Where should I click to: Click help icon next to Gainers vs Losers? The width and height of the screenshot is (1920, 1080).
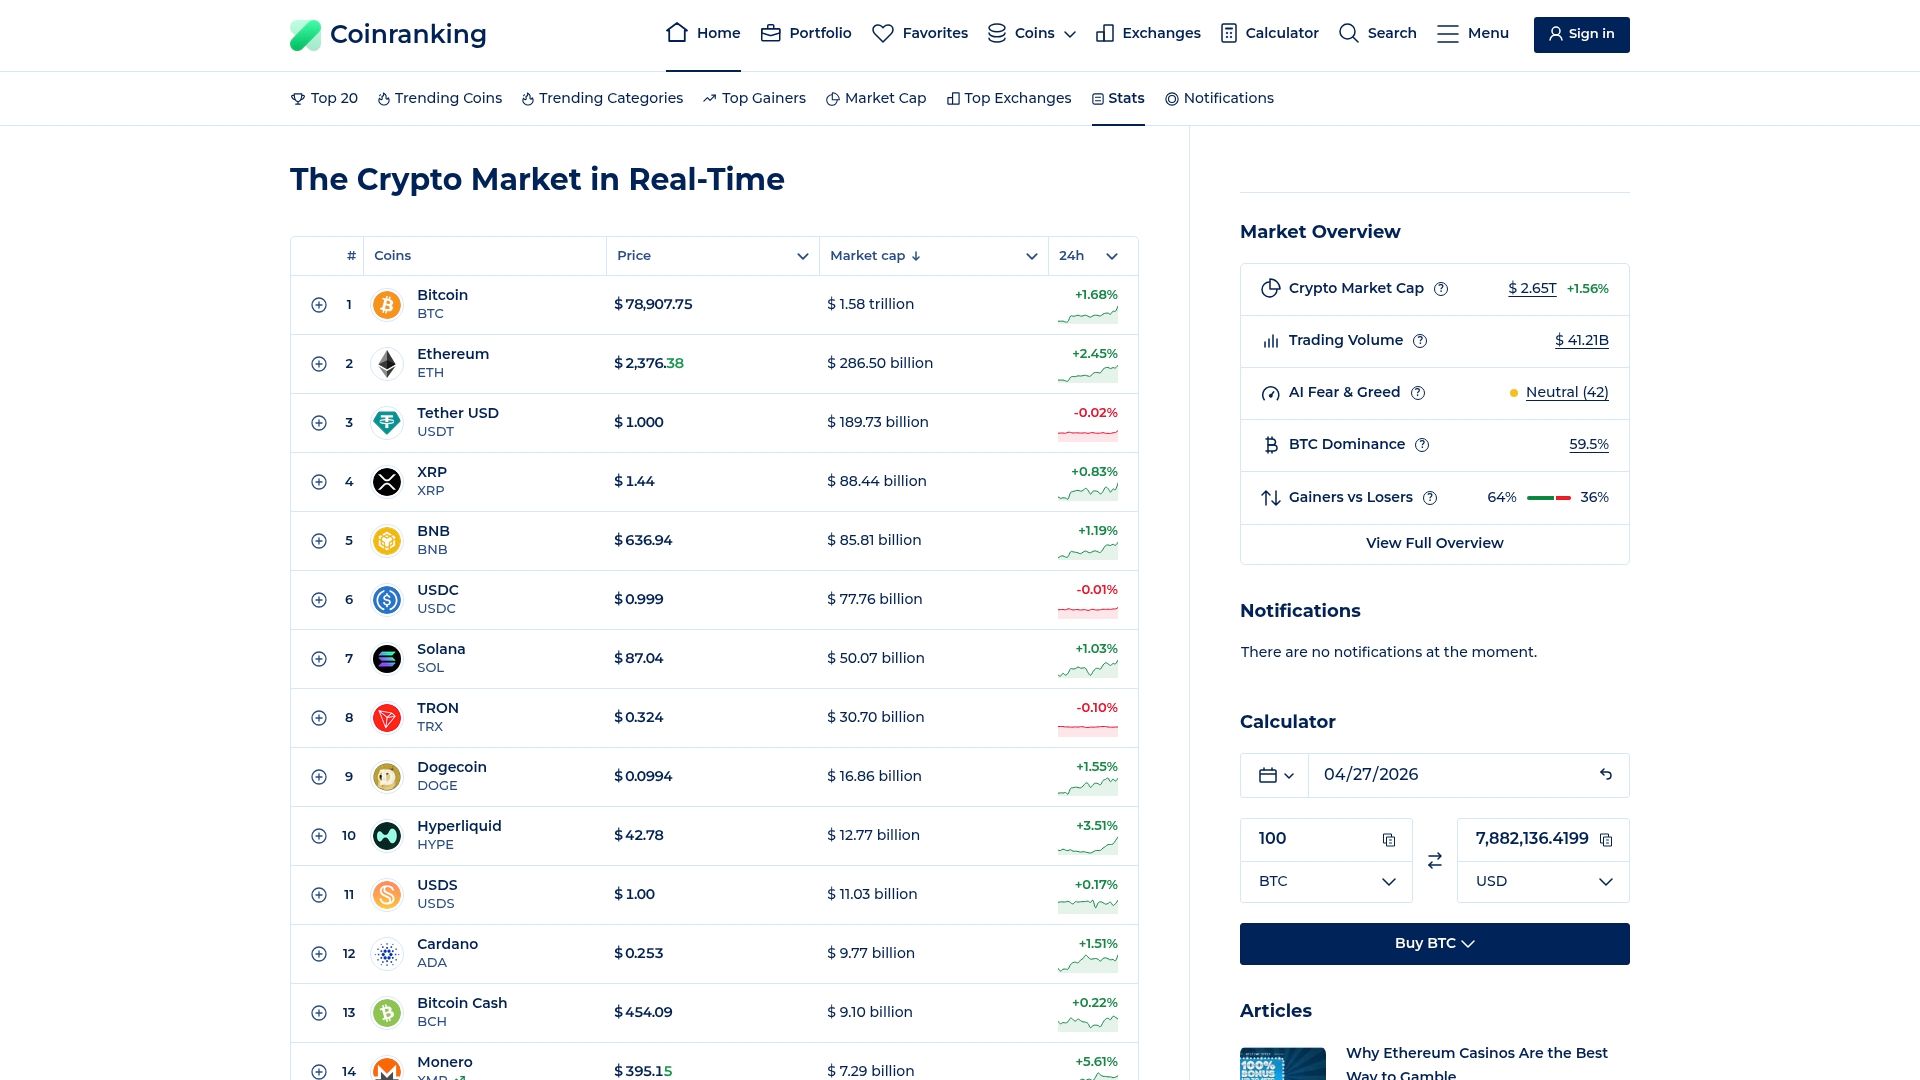1430,498
